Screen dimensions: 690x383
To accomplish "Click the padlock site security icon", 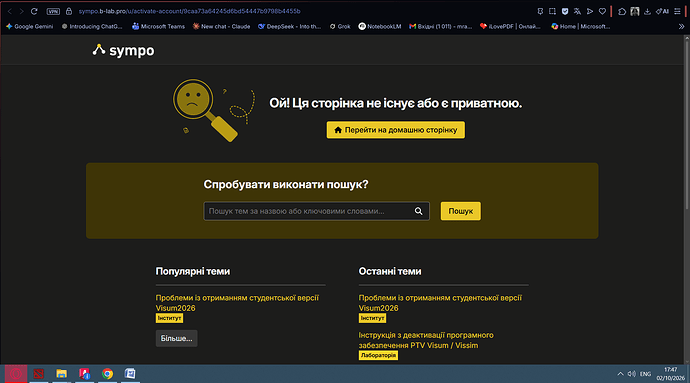I will (69, 11).
